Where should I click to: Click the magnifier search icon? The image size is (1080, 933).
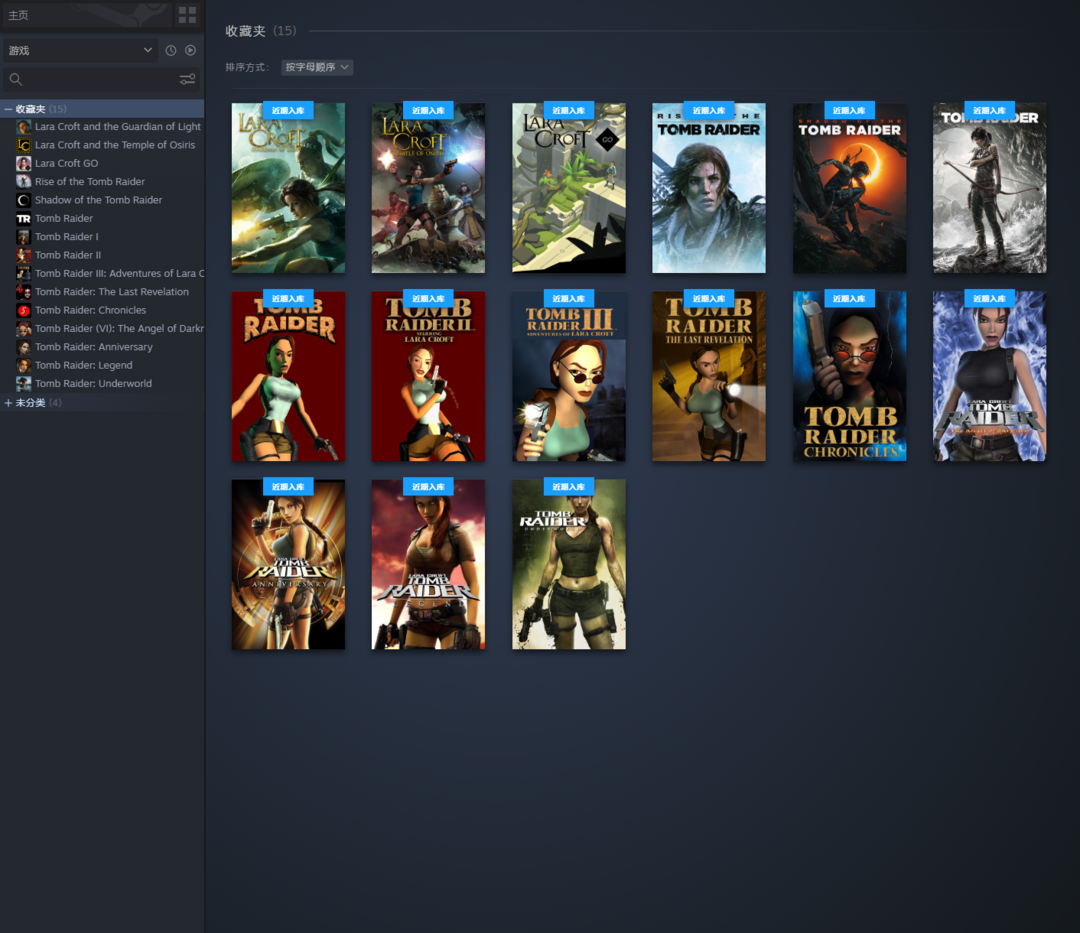tap(16, 80)
